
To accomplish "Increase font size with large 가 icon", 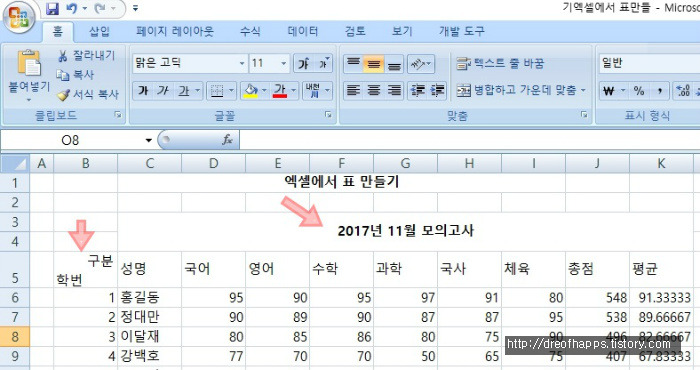I will click(x=304, y=63).
